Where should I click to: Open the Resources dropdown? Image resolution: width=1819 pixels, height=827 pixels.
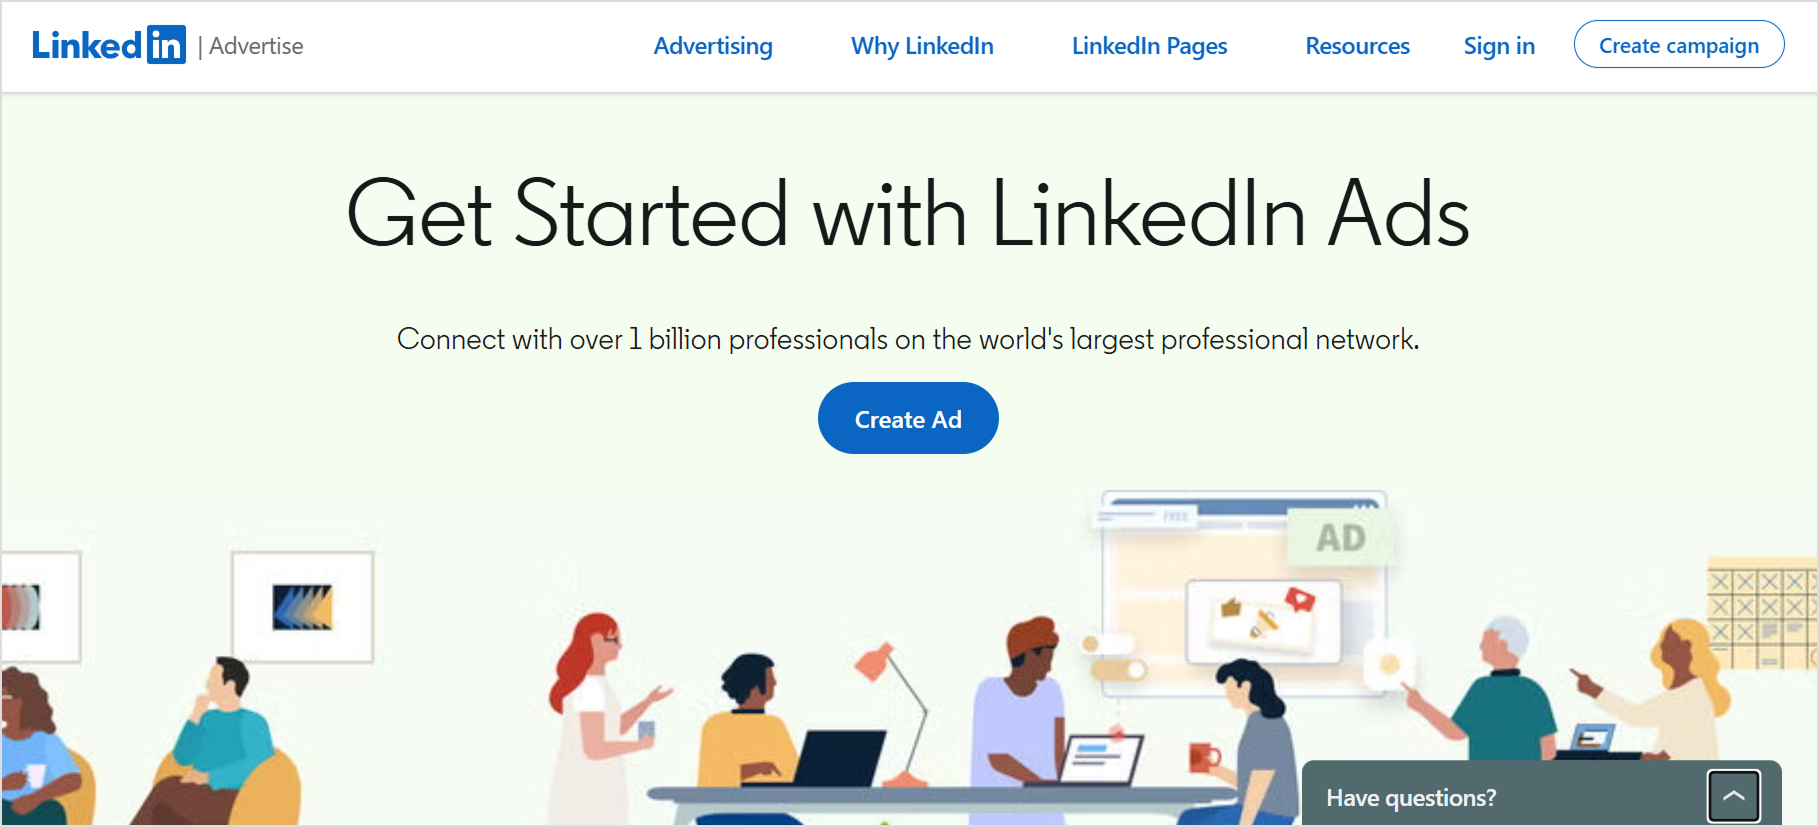(1356, 46)
